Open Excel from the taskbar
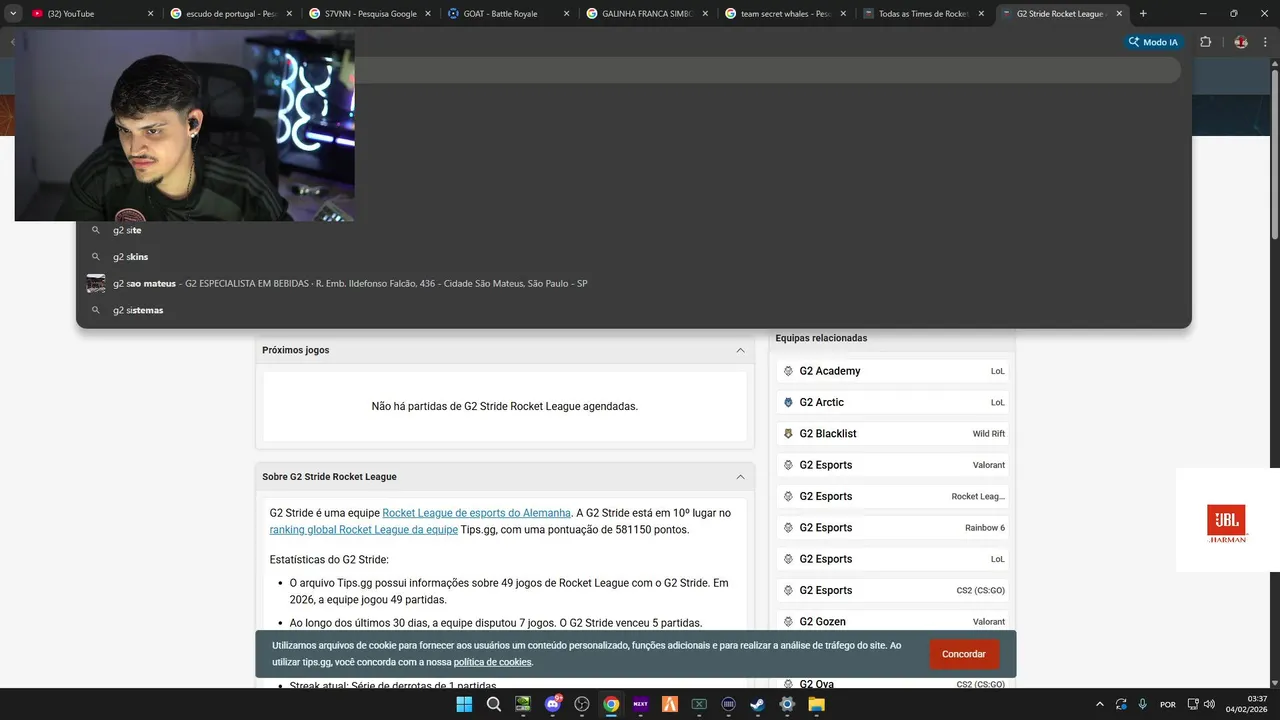The height and width of the screenshot is (720, 1280). point(699,704)
